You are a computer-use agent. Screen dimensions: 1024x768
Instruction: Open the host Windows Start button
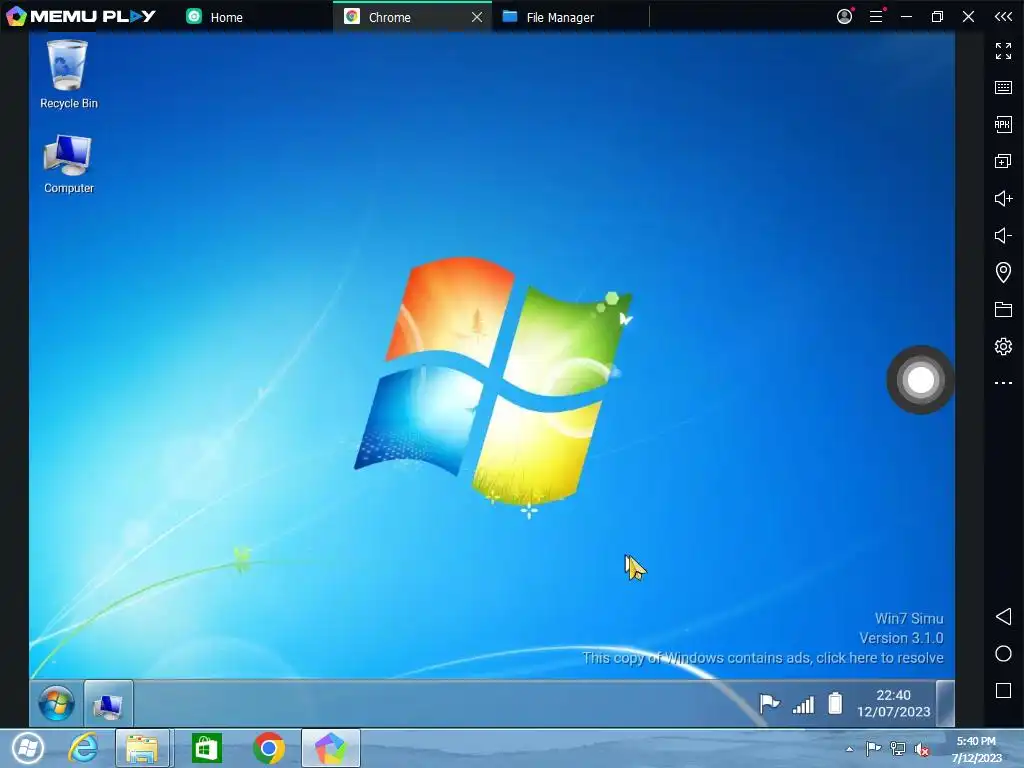(x=27, y=748)
